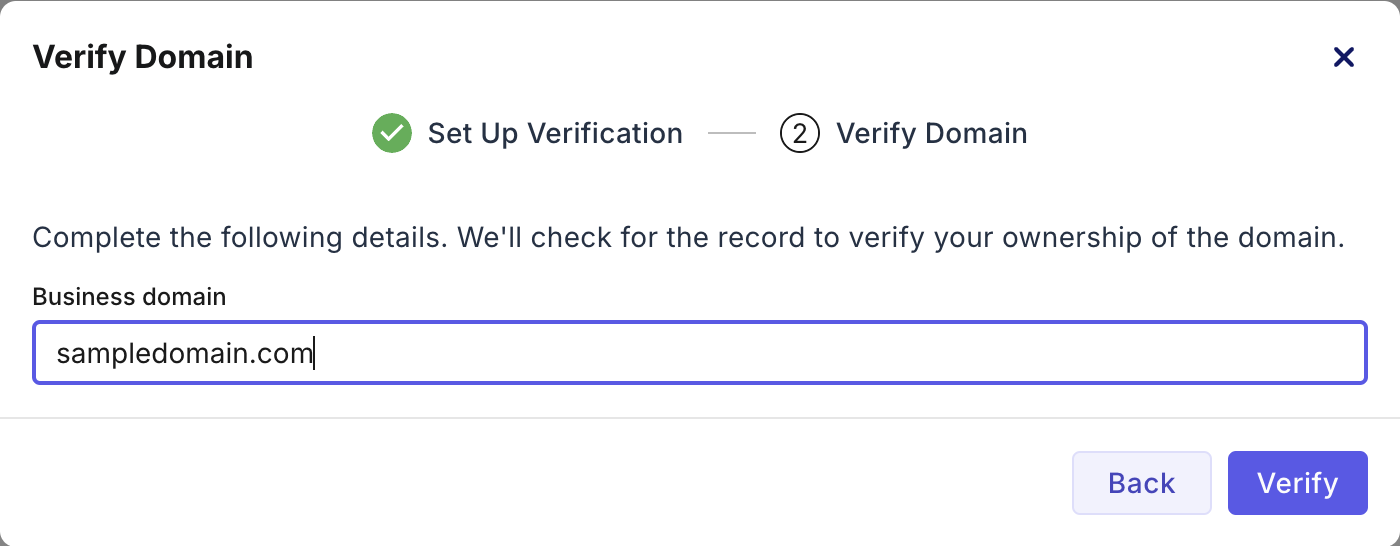Viewport: 1400px width, 546px height.
Task: Select the Set Up Verification step label
Action: click(x=555, y=133)
